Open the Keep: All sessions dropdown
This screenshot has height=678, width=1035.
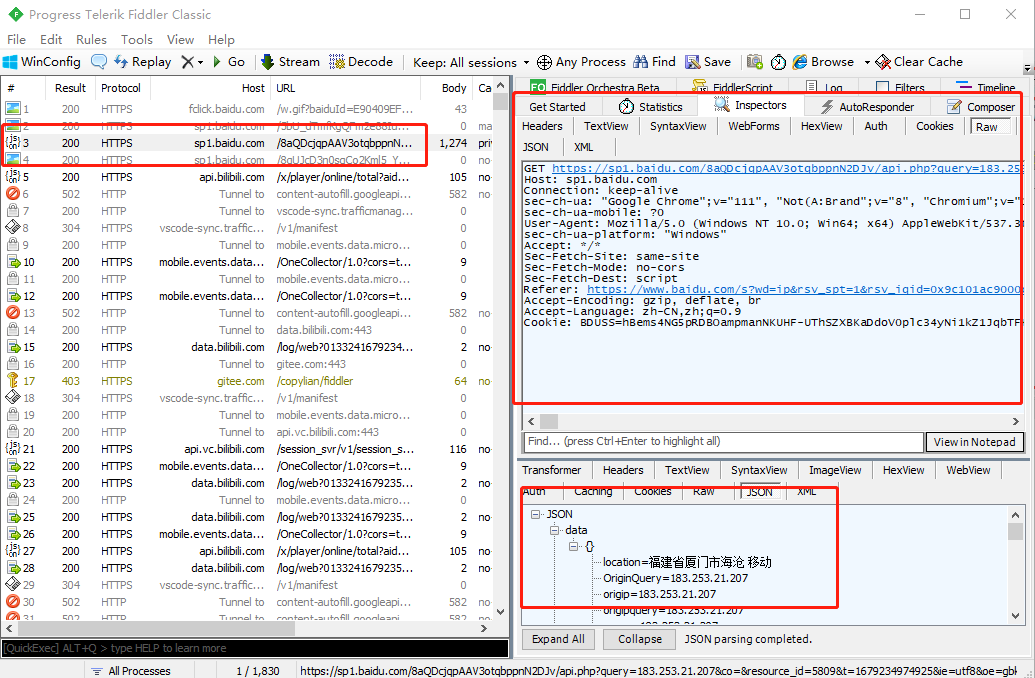pos(471,63)
